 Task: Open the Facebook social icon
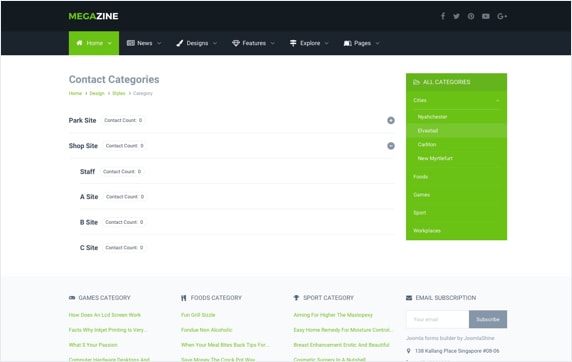[443, 16]
